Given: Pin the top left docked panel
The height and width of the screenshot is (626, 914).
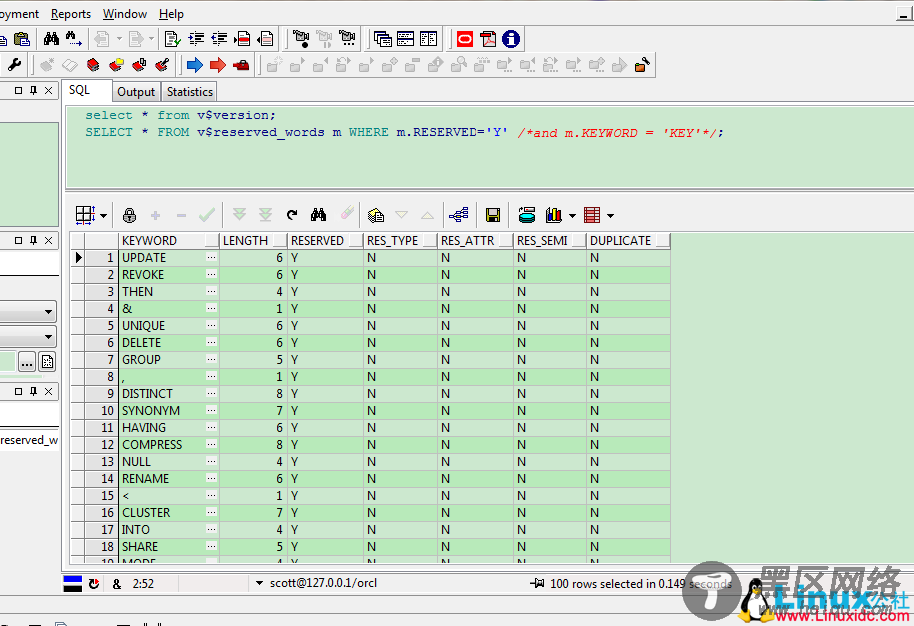Looking at the screenshot, I should 33,91.
